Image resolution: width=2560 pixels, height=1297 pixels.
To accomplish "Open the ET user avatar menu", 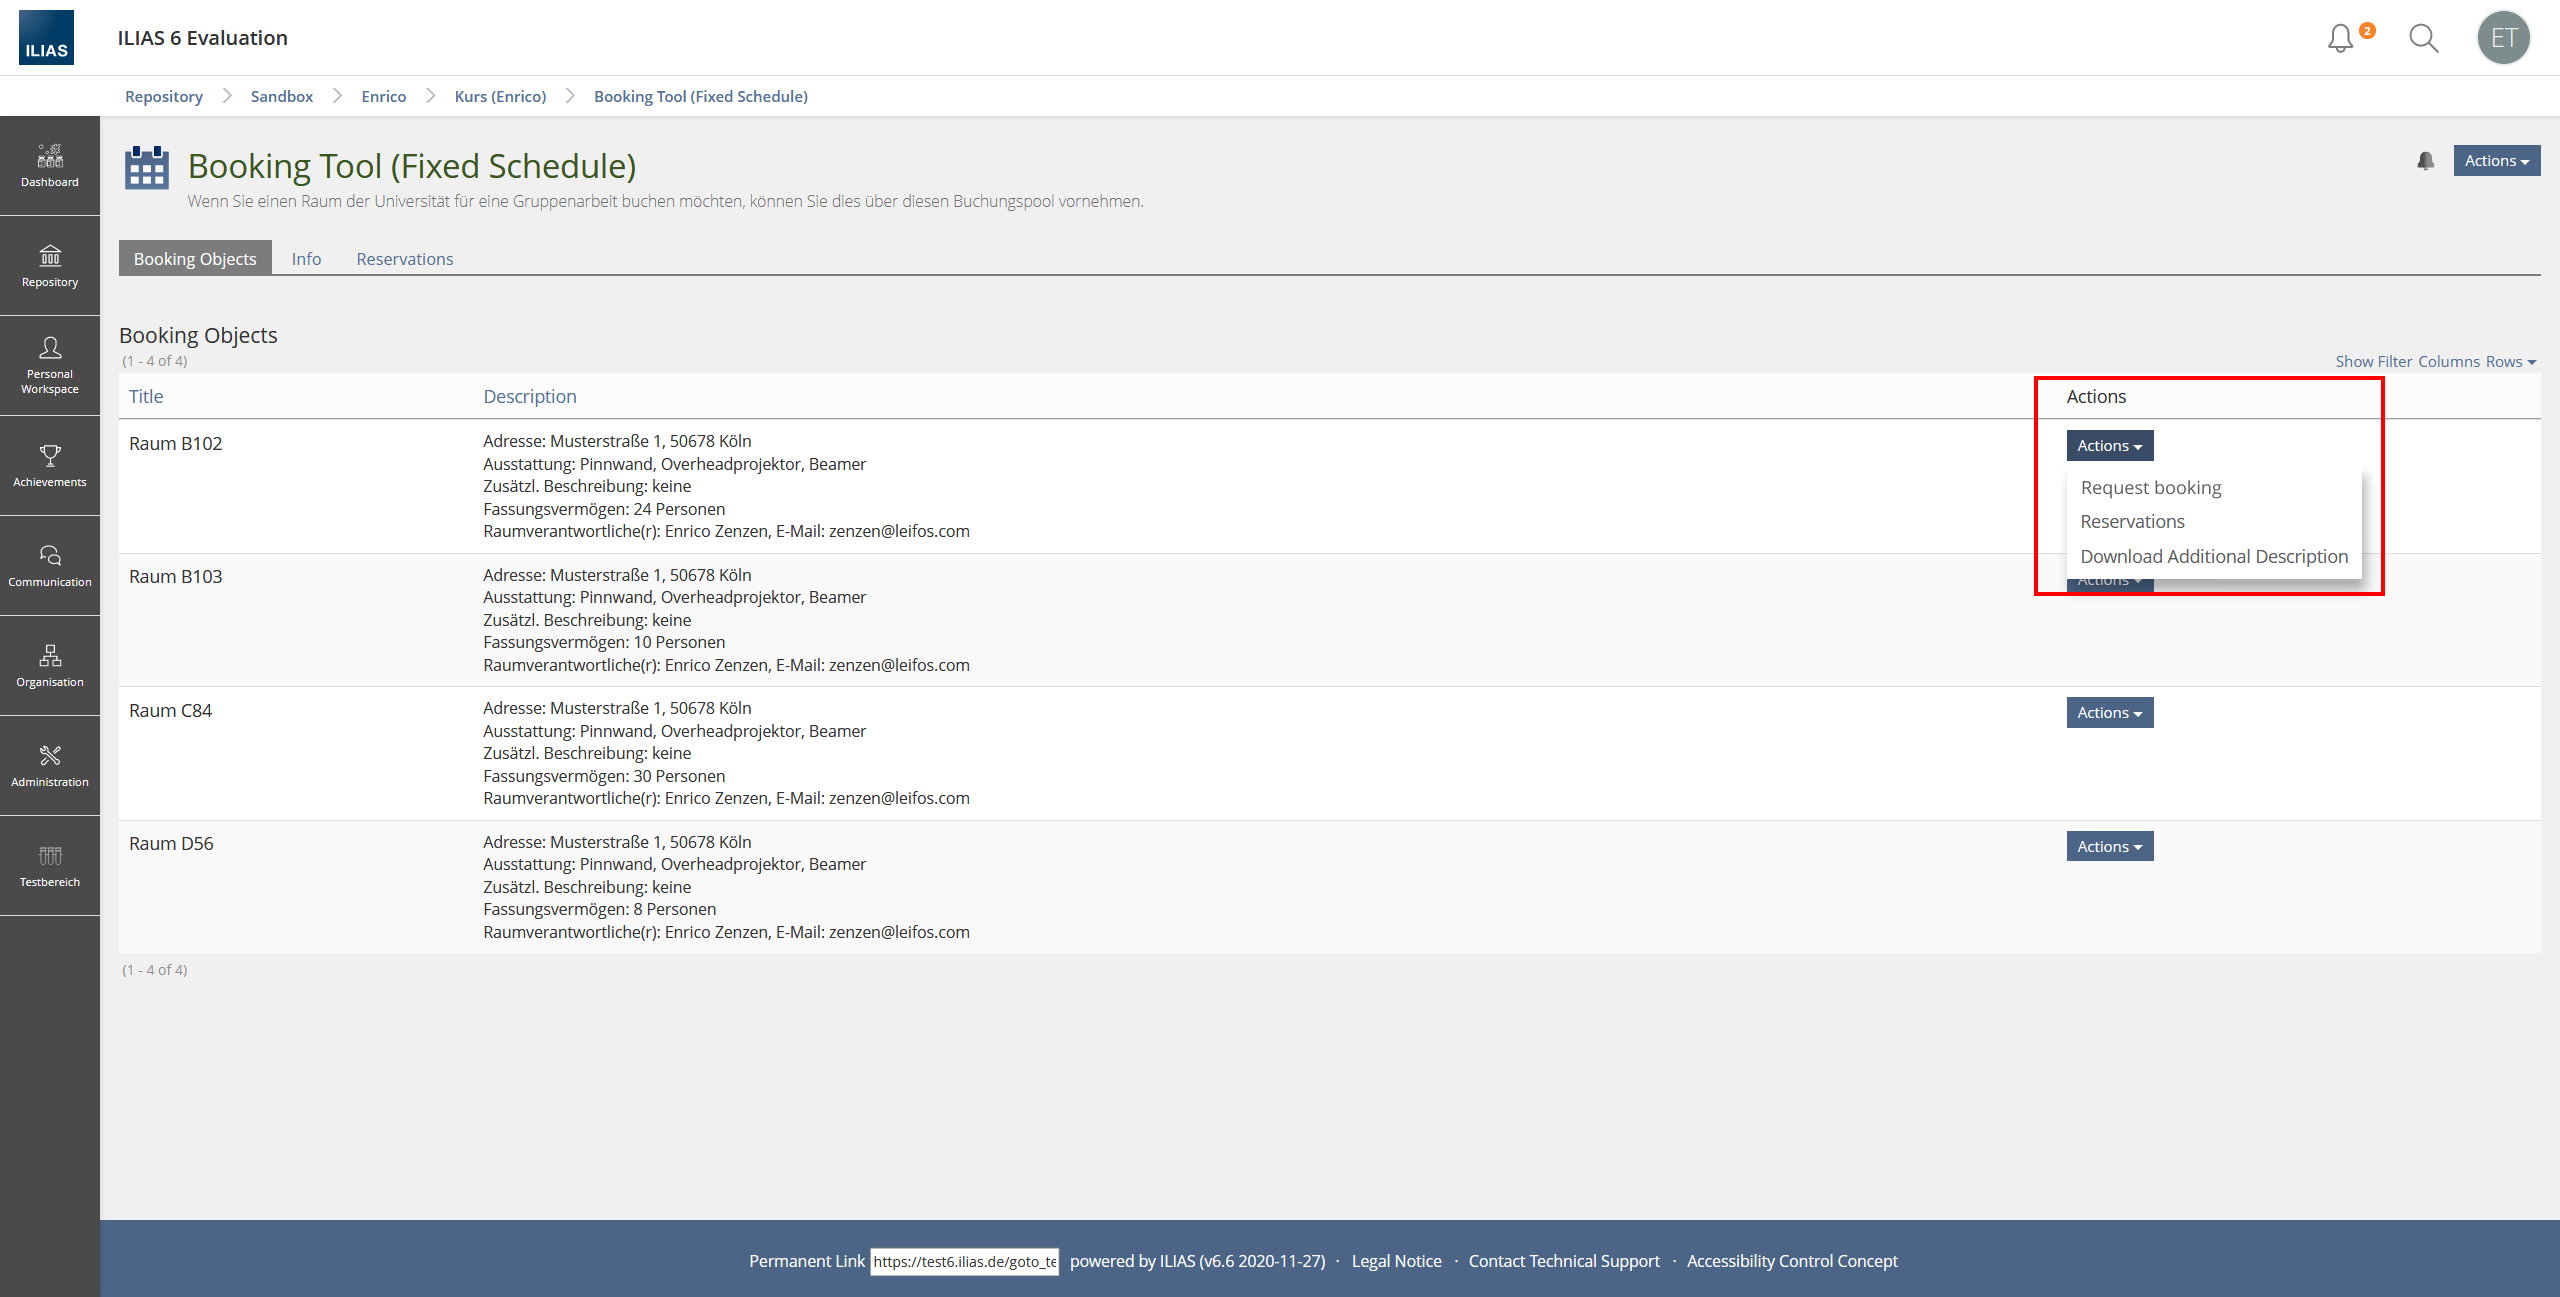I will pyautogui.click(x=2503, y=38).
